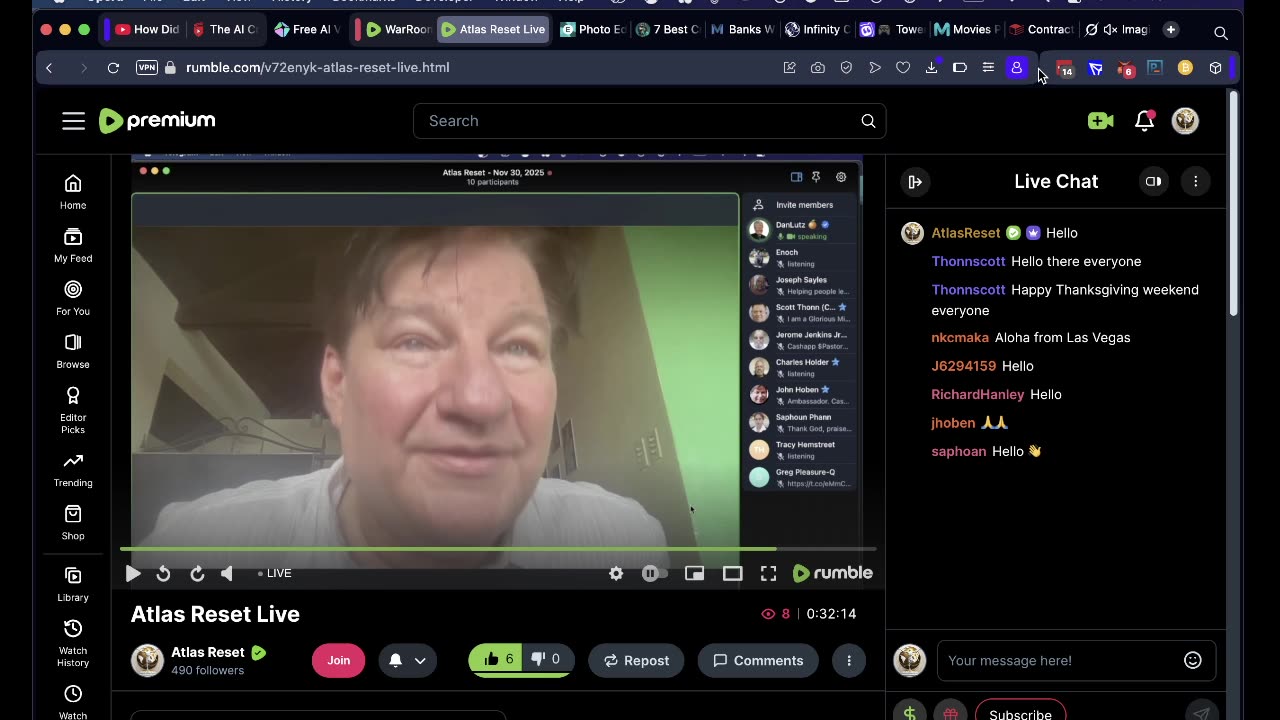Click the LIVE indicator in player
Image resolution: width=1280 pixels, height=720 pixels.
[x=275, y=573]
